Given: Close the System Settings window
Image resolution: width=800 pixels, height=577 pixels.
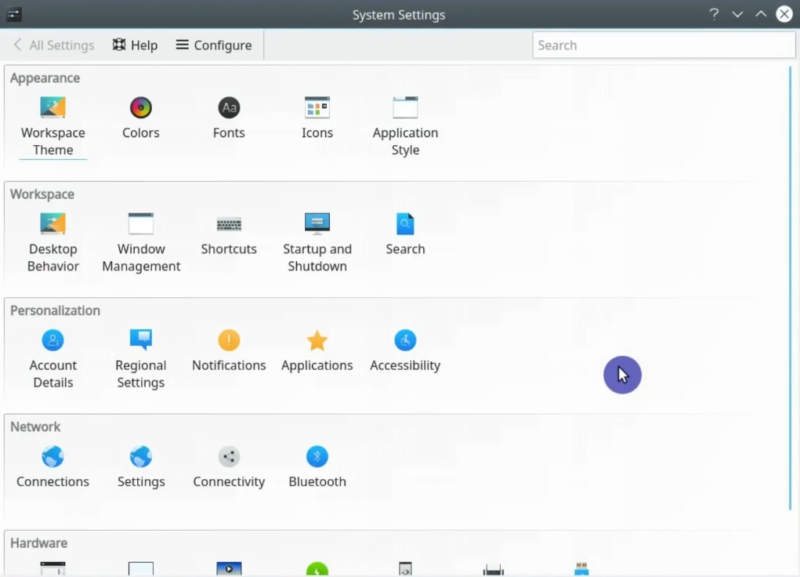Looking at the screenshot, I should [784, 14].
